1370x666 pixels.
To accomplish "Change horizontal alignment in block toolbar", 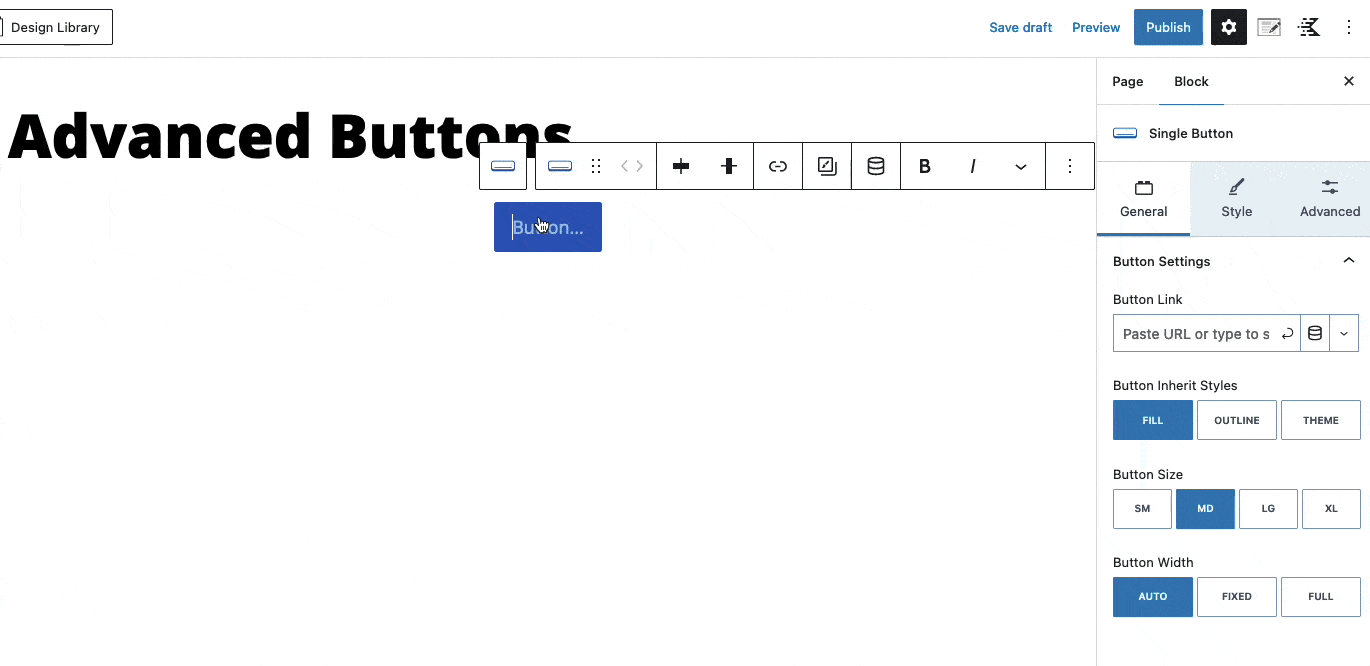I will (x=681, y=166).
